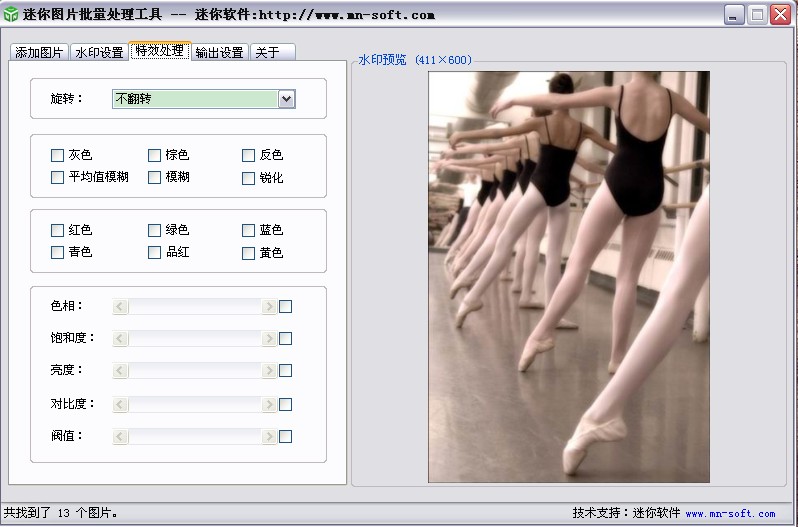Screen dimensions: 798x527
Task: Enable the 阈值 adjustment checkbox
Action: 286,436
